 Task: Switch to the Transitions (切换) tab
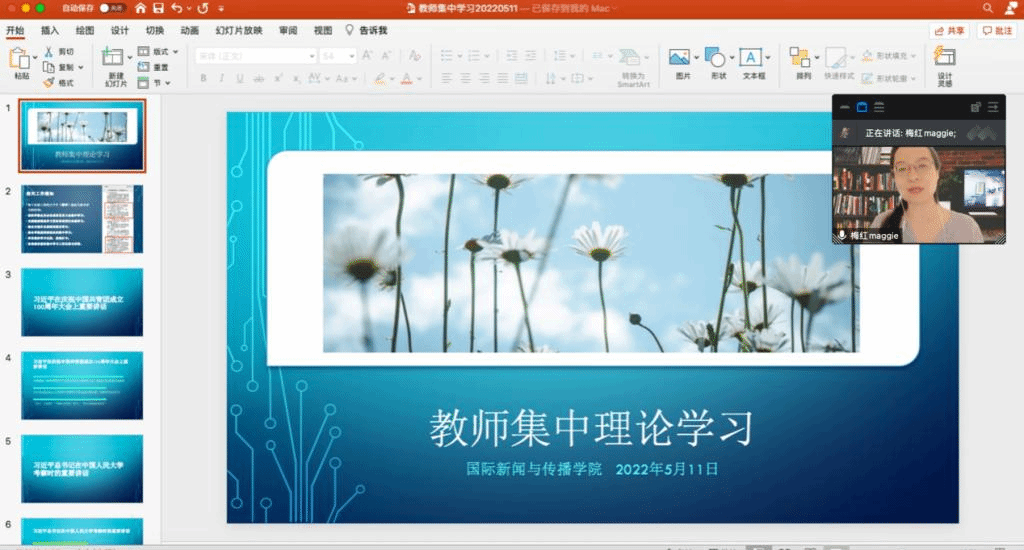(155, 30)
